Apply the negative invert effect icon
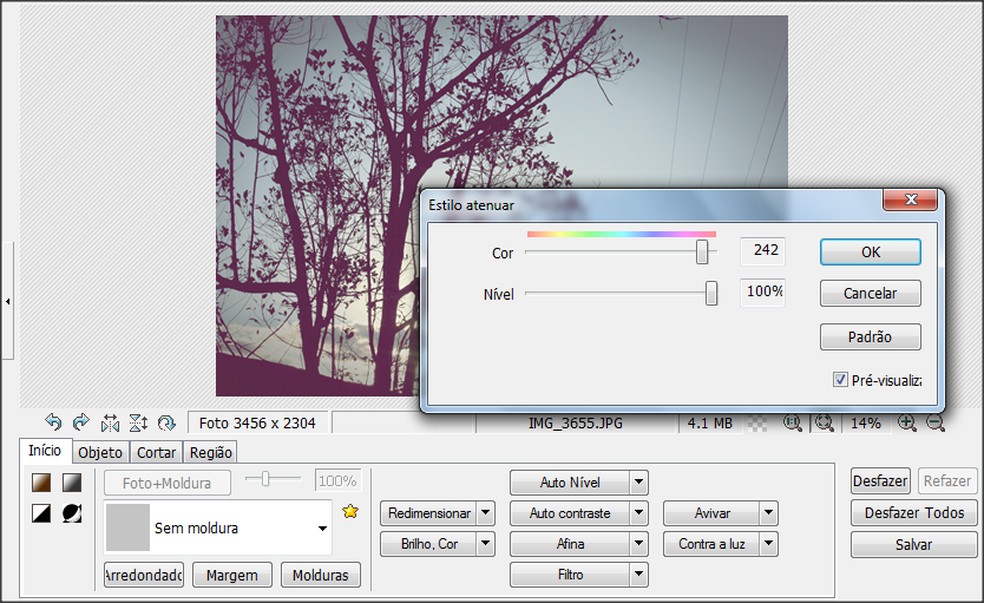The width and height of the screenshot is (984, 603). click(72, 513)
